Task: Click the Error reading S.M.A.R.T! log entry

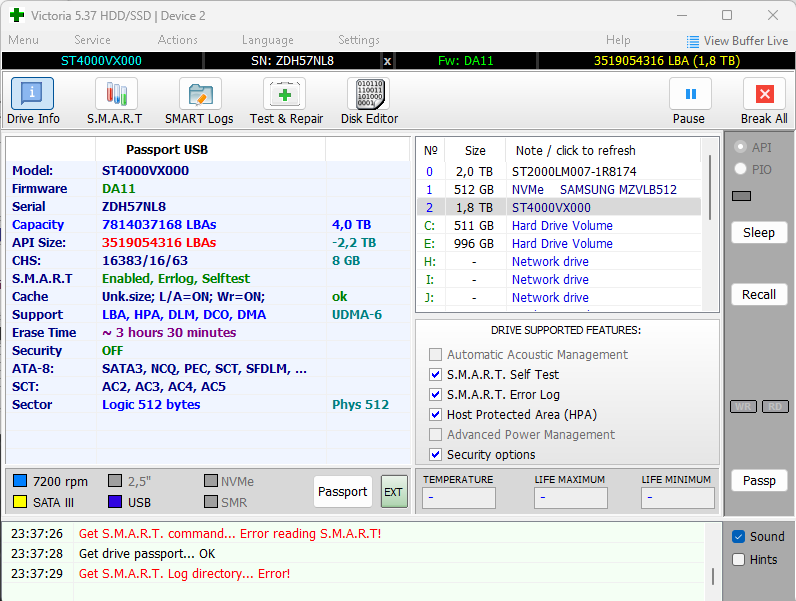Action: click(x=230, y=533)
